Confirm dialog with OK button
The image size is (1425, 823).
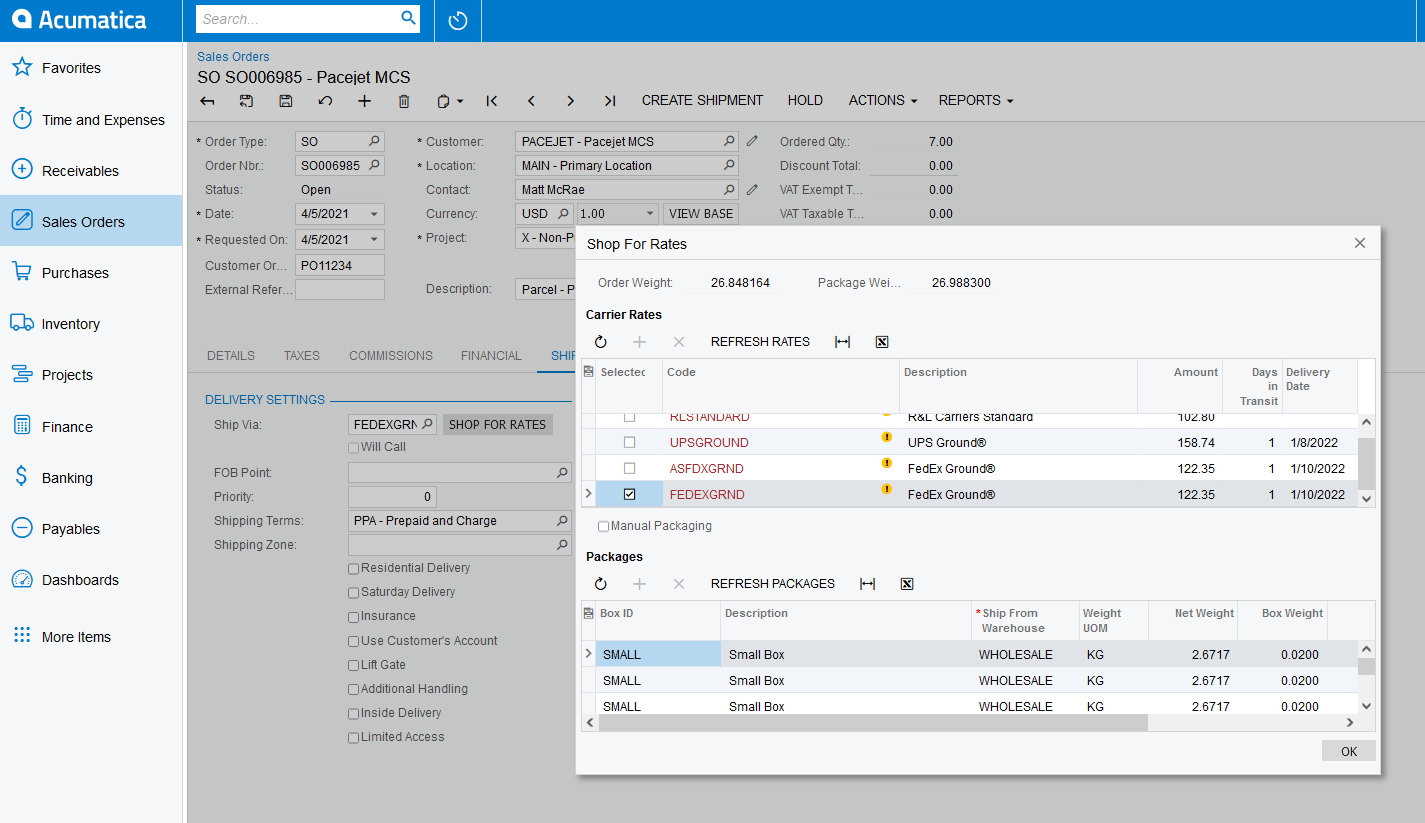1349,751
